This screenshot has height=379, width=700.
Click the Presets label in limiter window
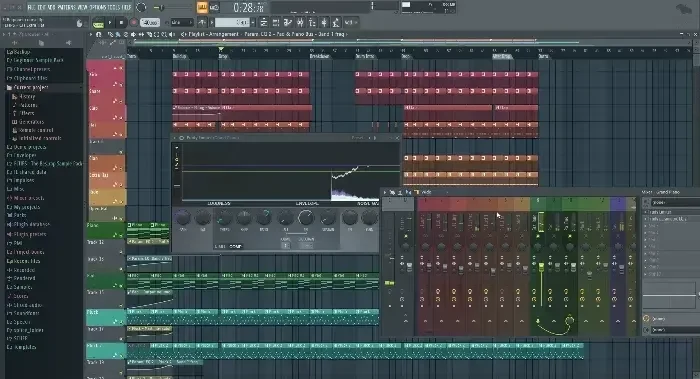tap(357, 138)
